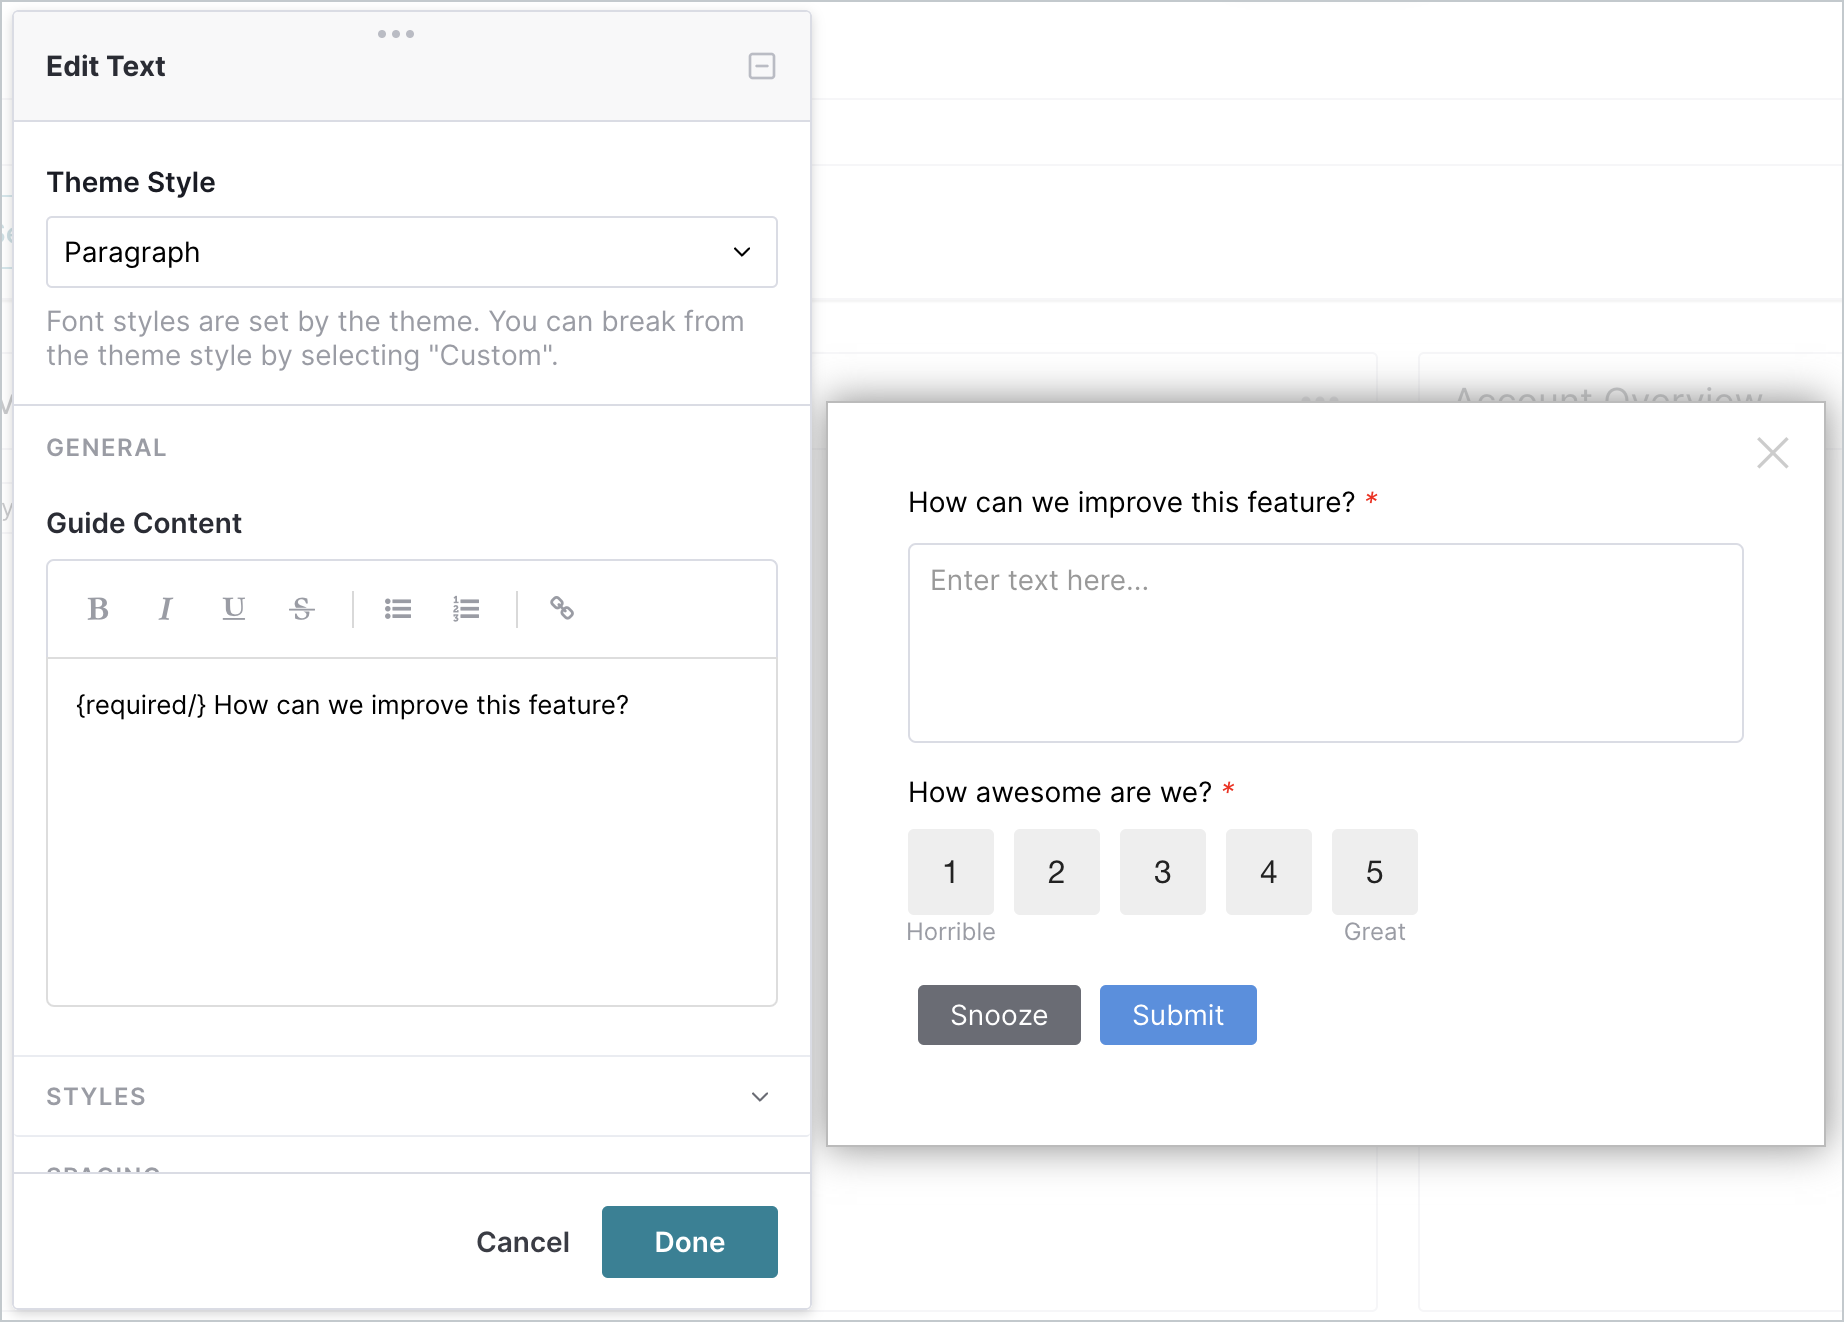Viewport: 1844px width, 1322px height.
Task: Select rating 1 labeled Horrible
Action: (951, 872)
